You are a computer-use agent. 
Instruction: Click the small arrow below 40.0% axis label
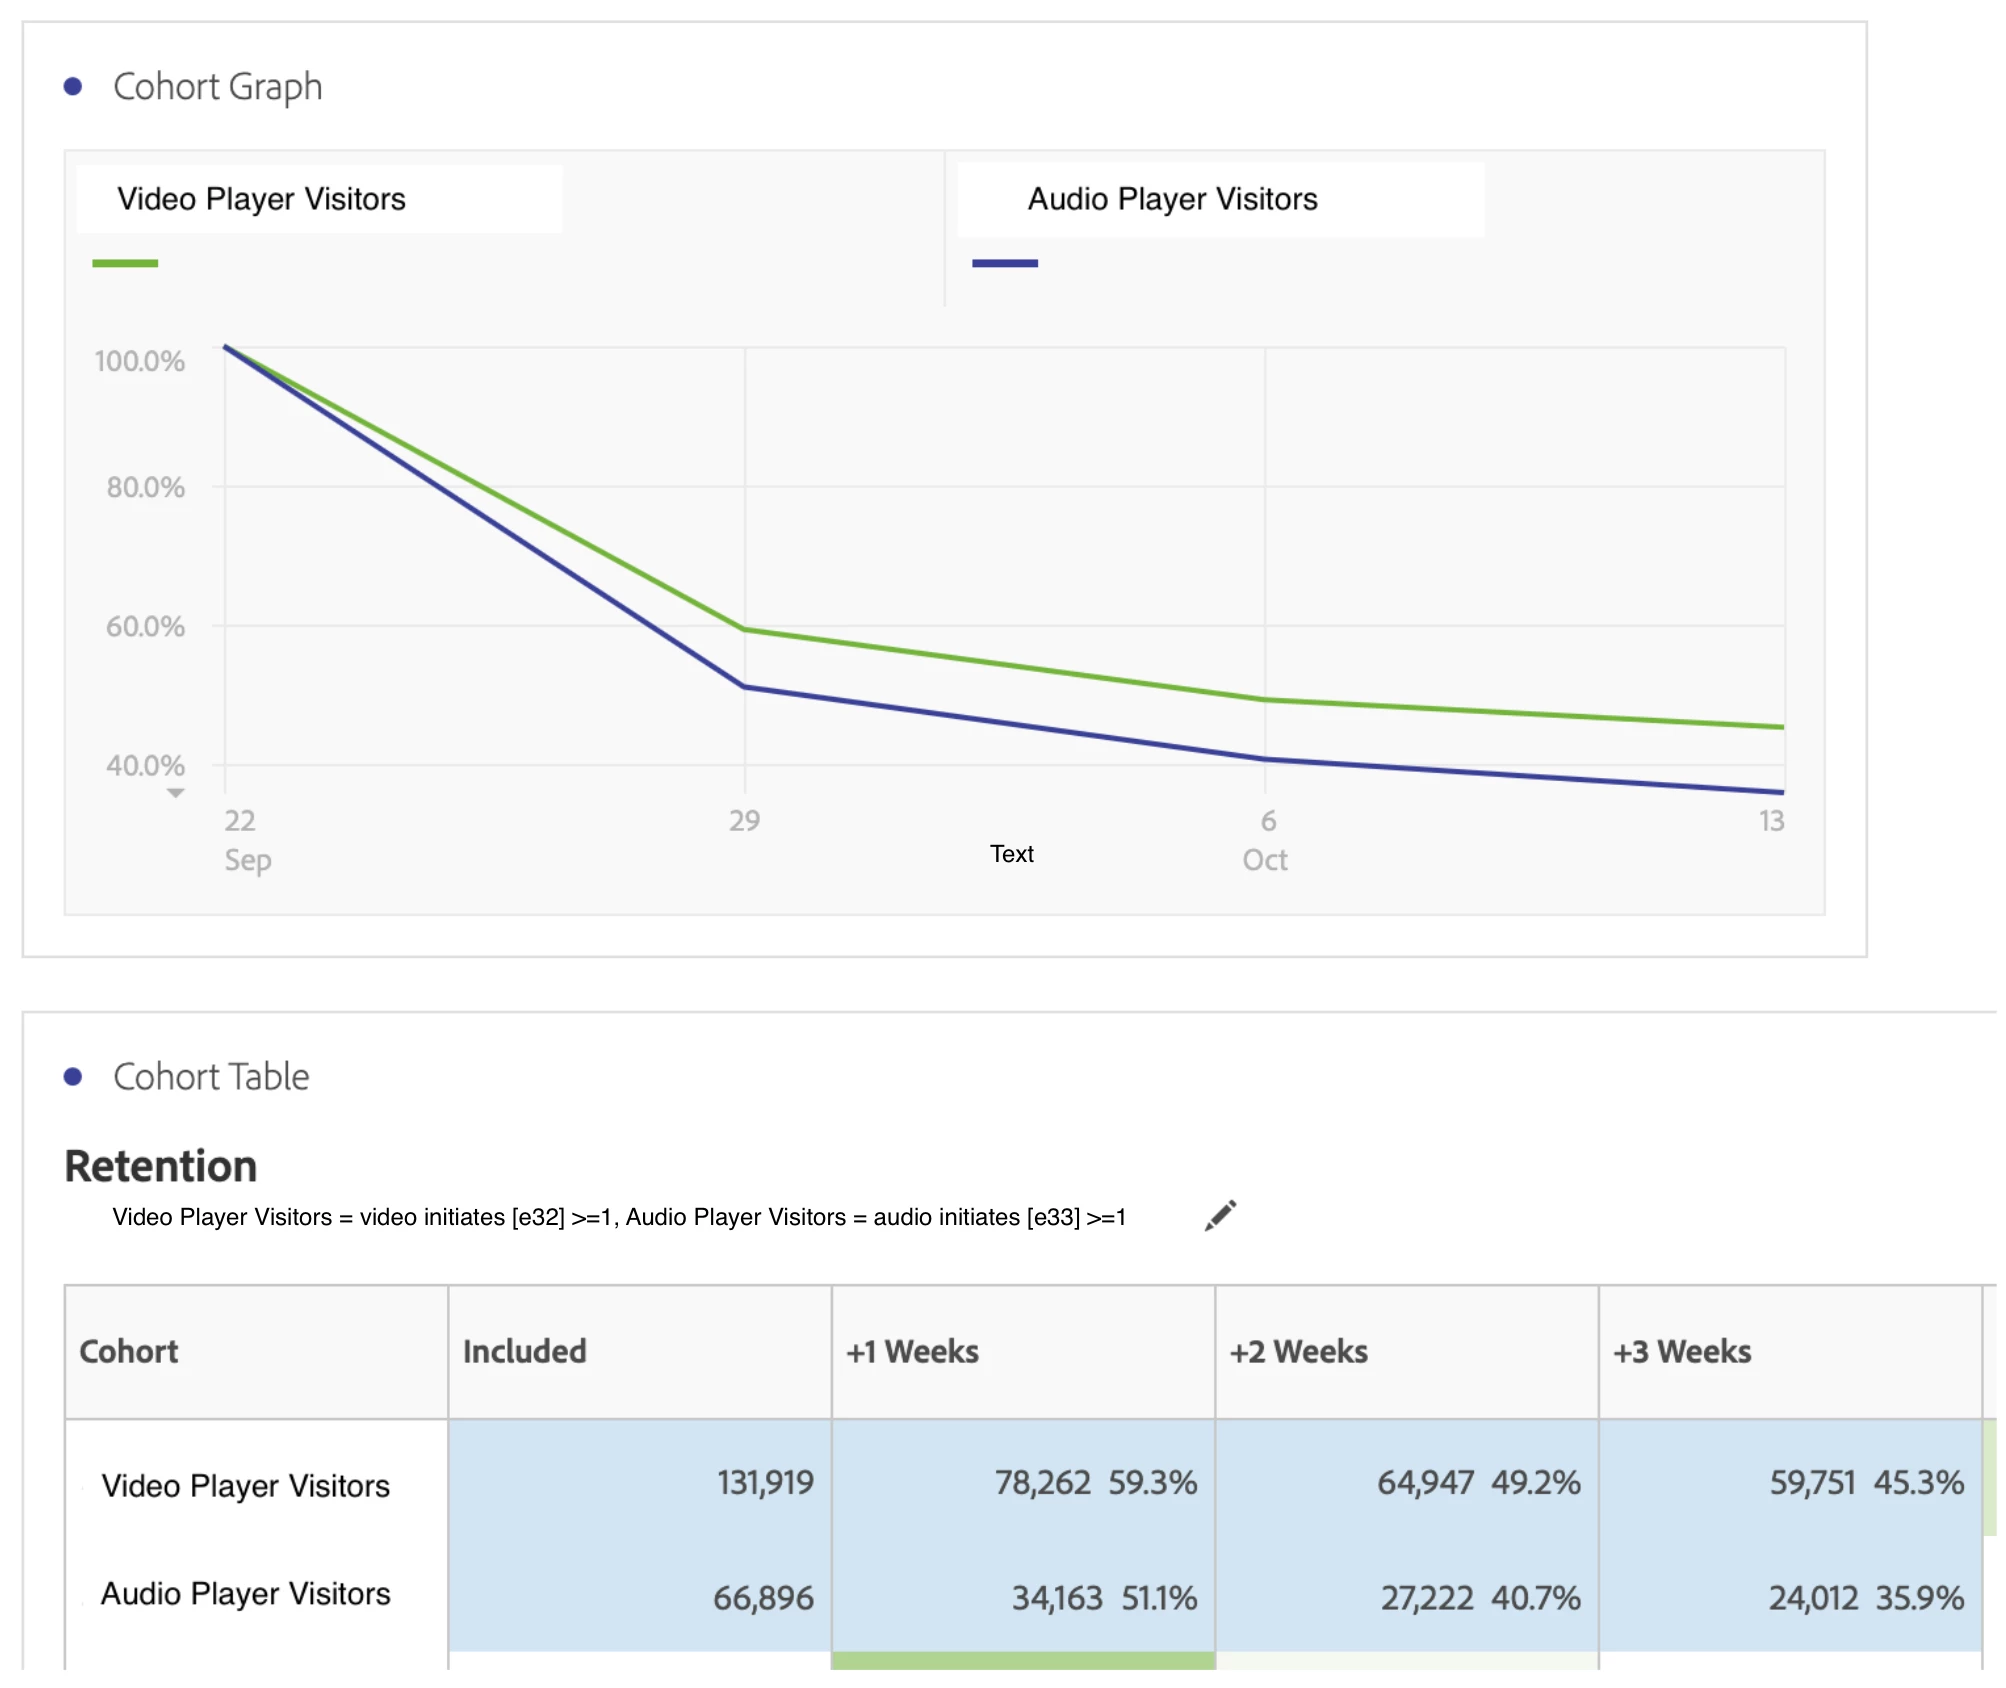tap(175, 793)
